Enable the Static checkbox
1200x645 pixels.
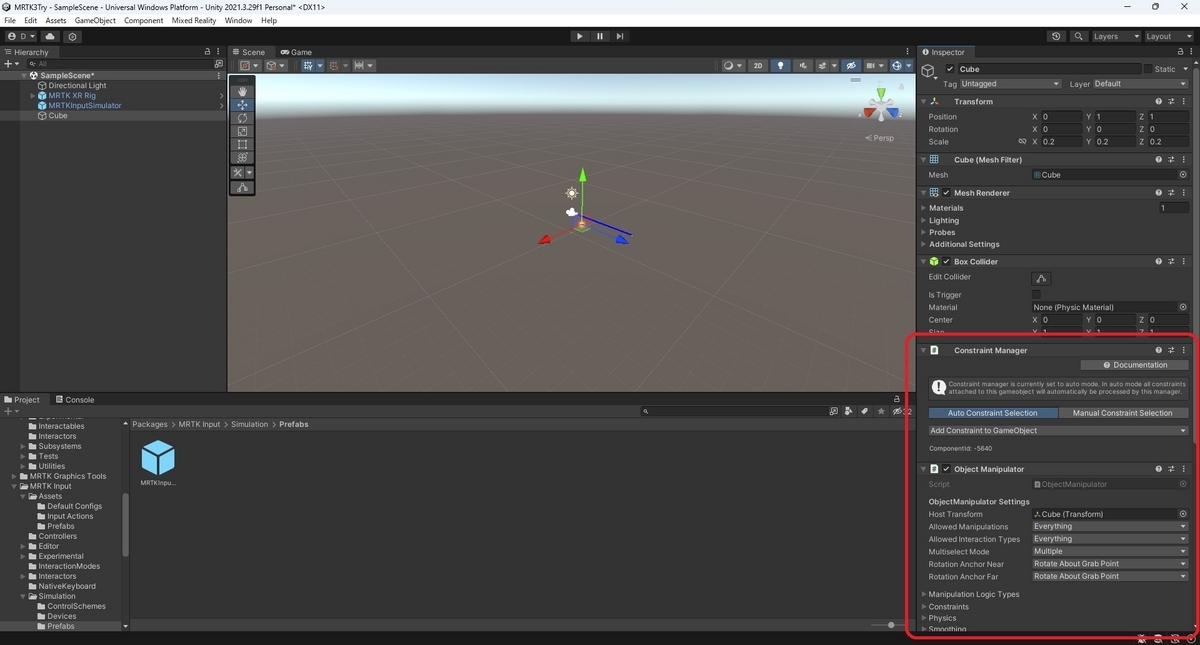tap(1148, 69)
